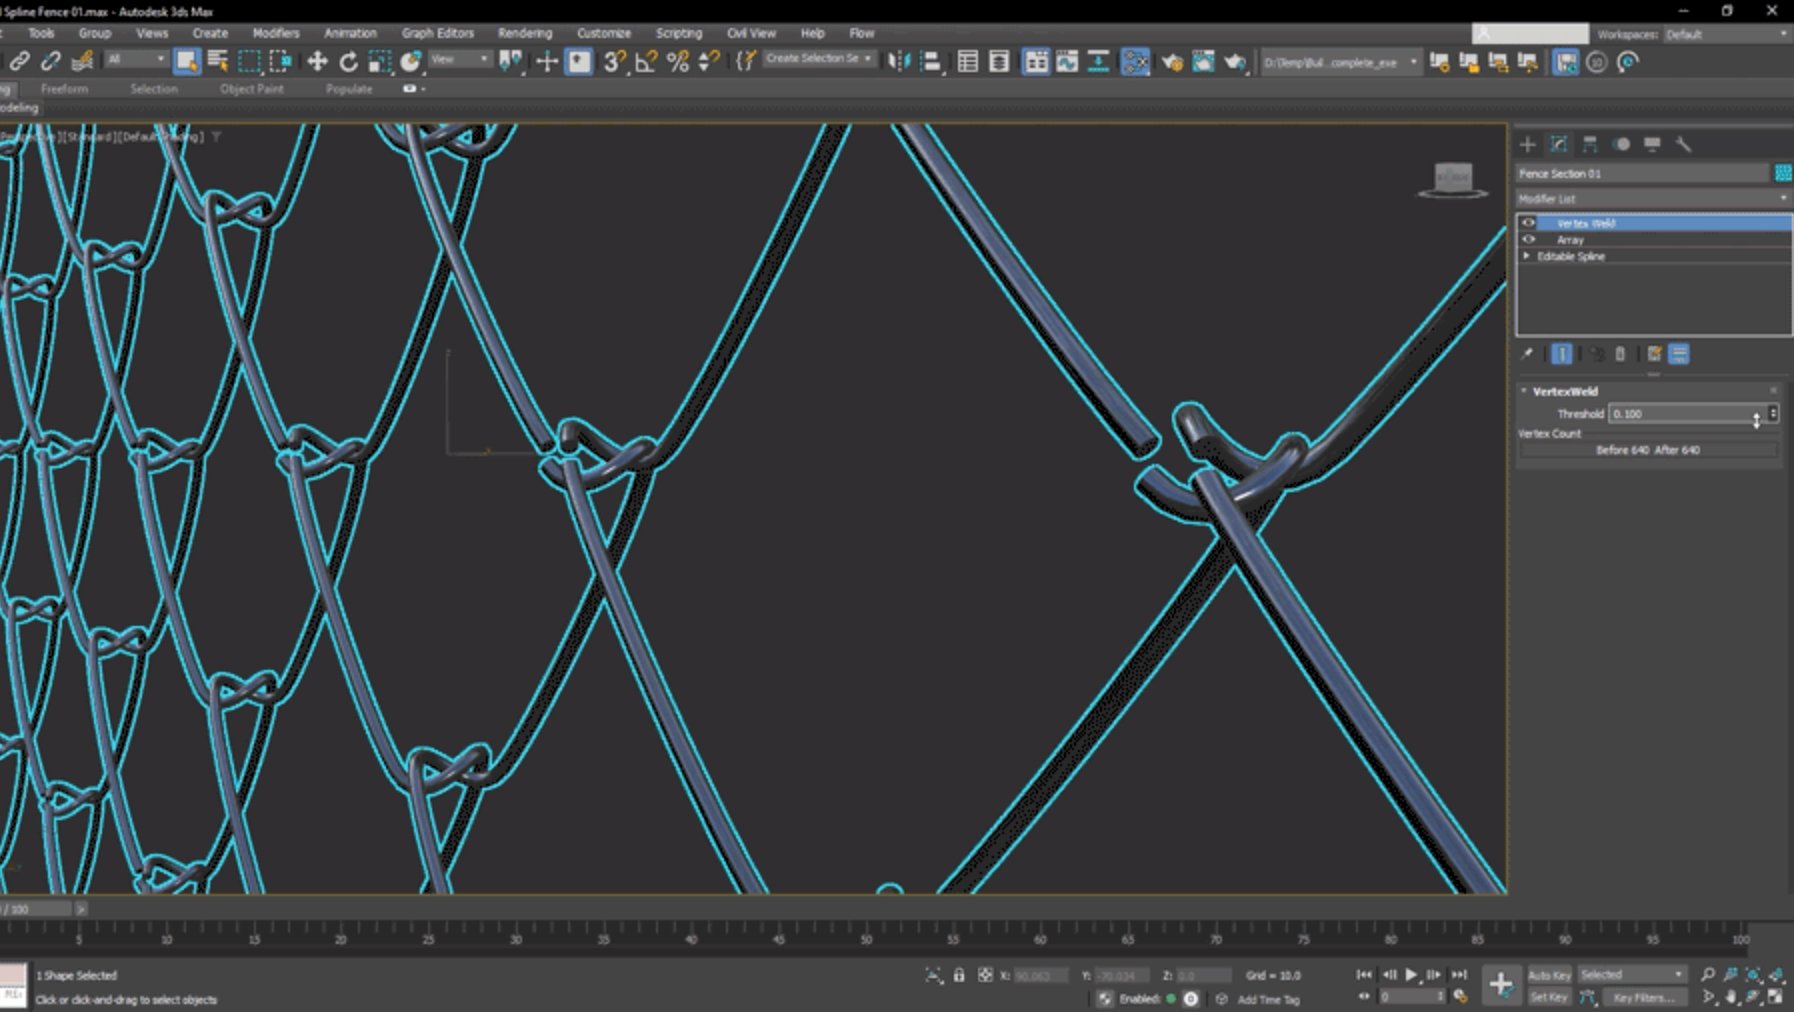Viewport: 1794px width, 1012px height.
Task: Open the Hierarchy panel tab icon
Action: pos(1590,145)
